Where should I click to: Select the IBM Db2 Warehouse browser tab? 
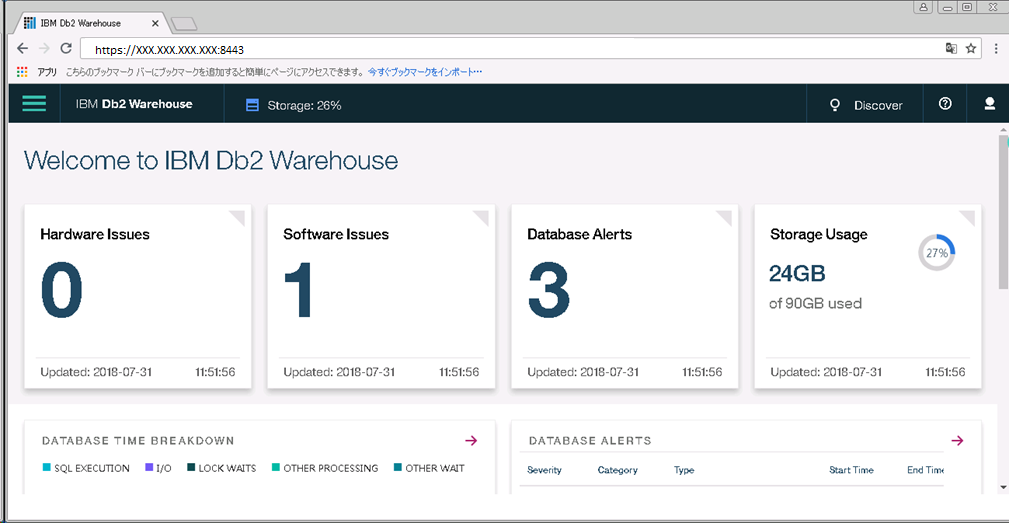click(90, 23)
